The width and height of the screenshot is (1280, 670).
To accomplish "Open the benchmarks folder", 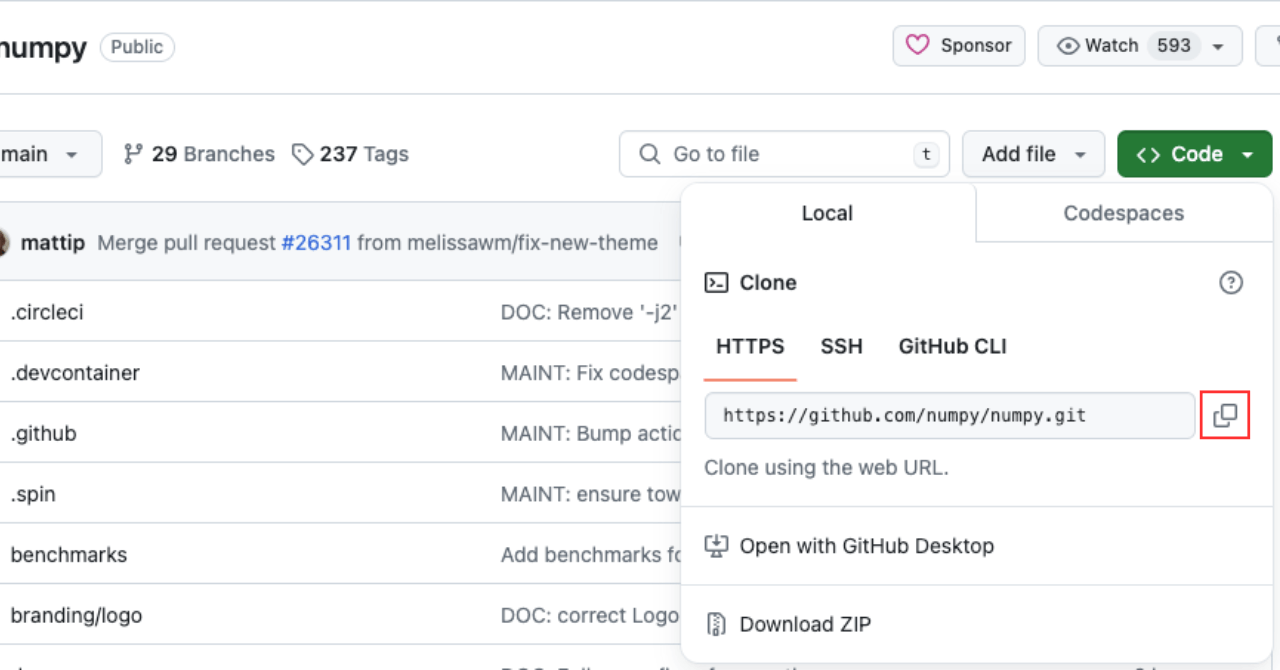I will click(69, 555).
